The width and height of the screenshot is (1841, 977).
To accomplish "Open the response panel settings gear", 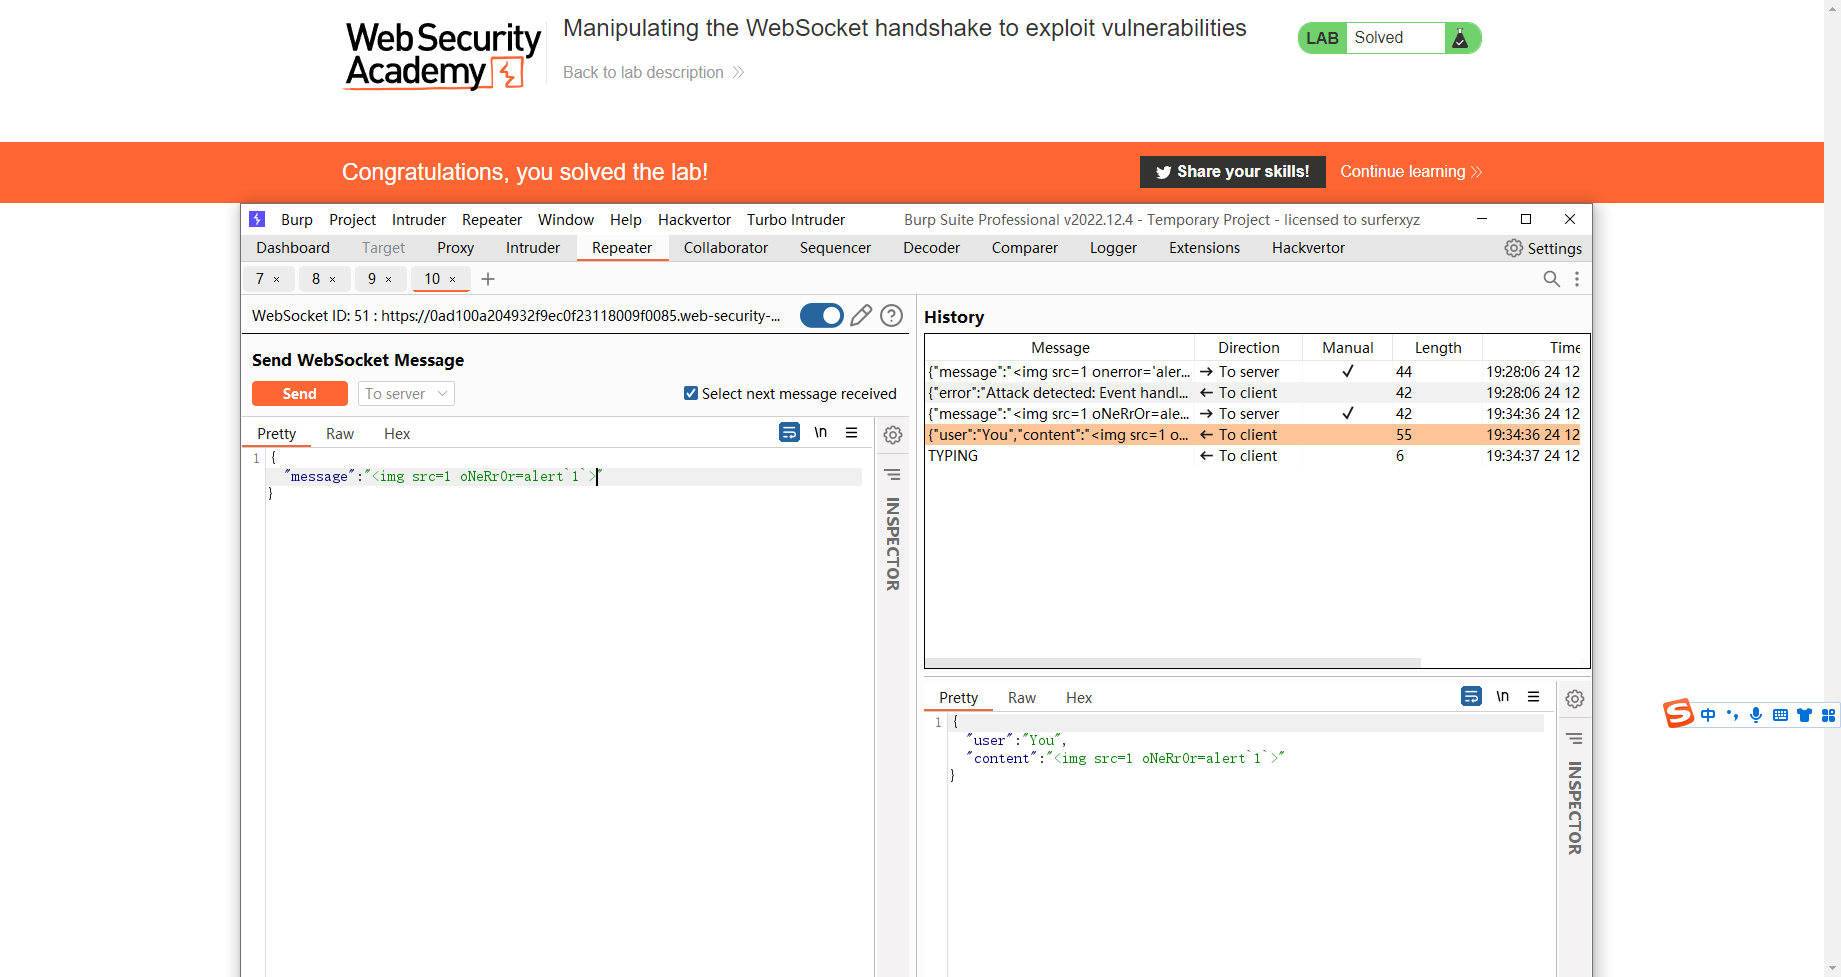I will pyautogui.click(x=1575, y=698).
